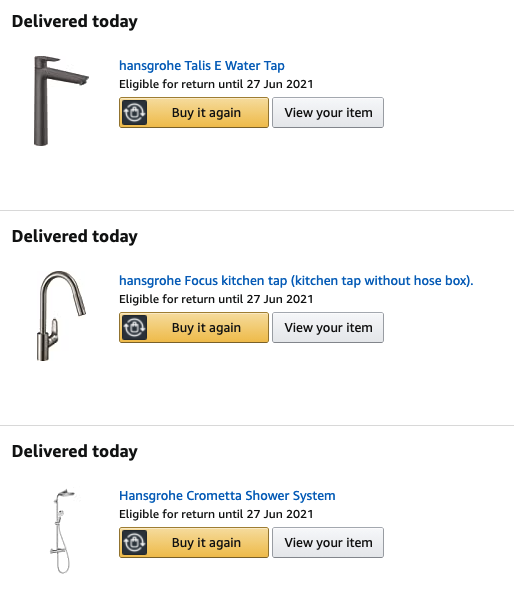Open the Hansgrohe Crometta Shower System link
The width and height of the screenshot is (514, 600).
tap(227, 496)
